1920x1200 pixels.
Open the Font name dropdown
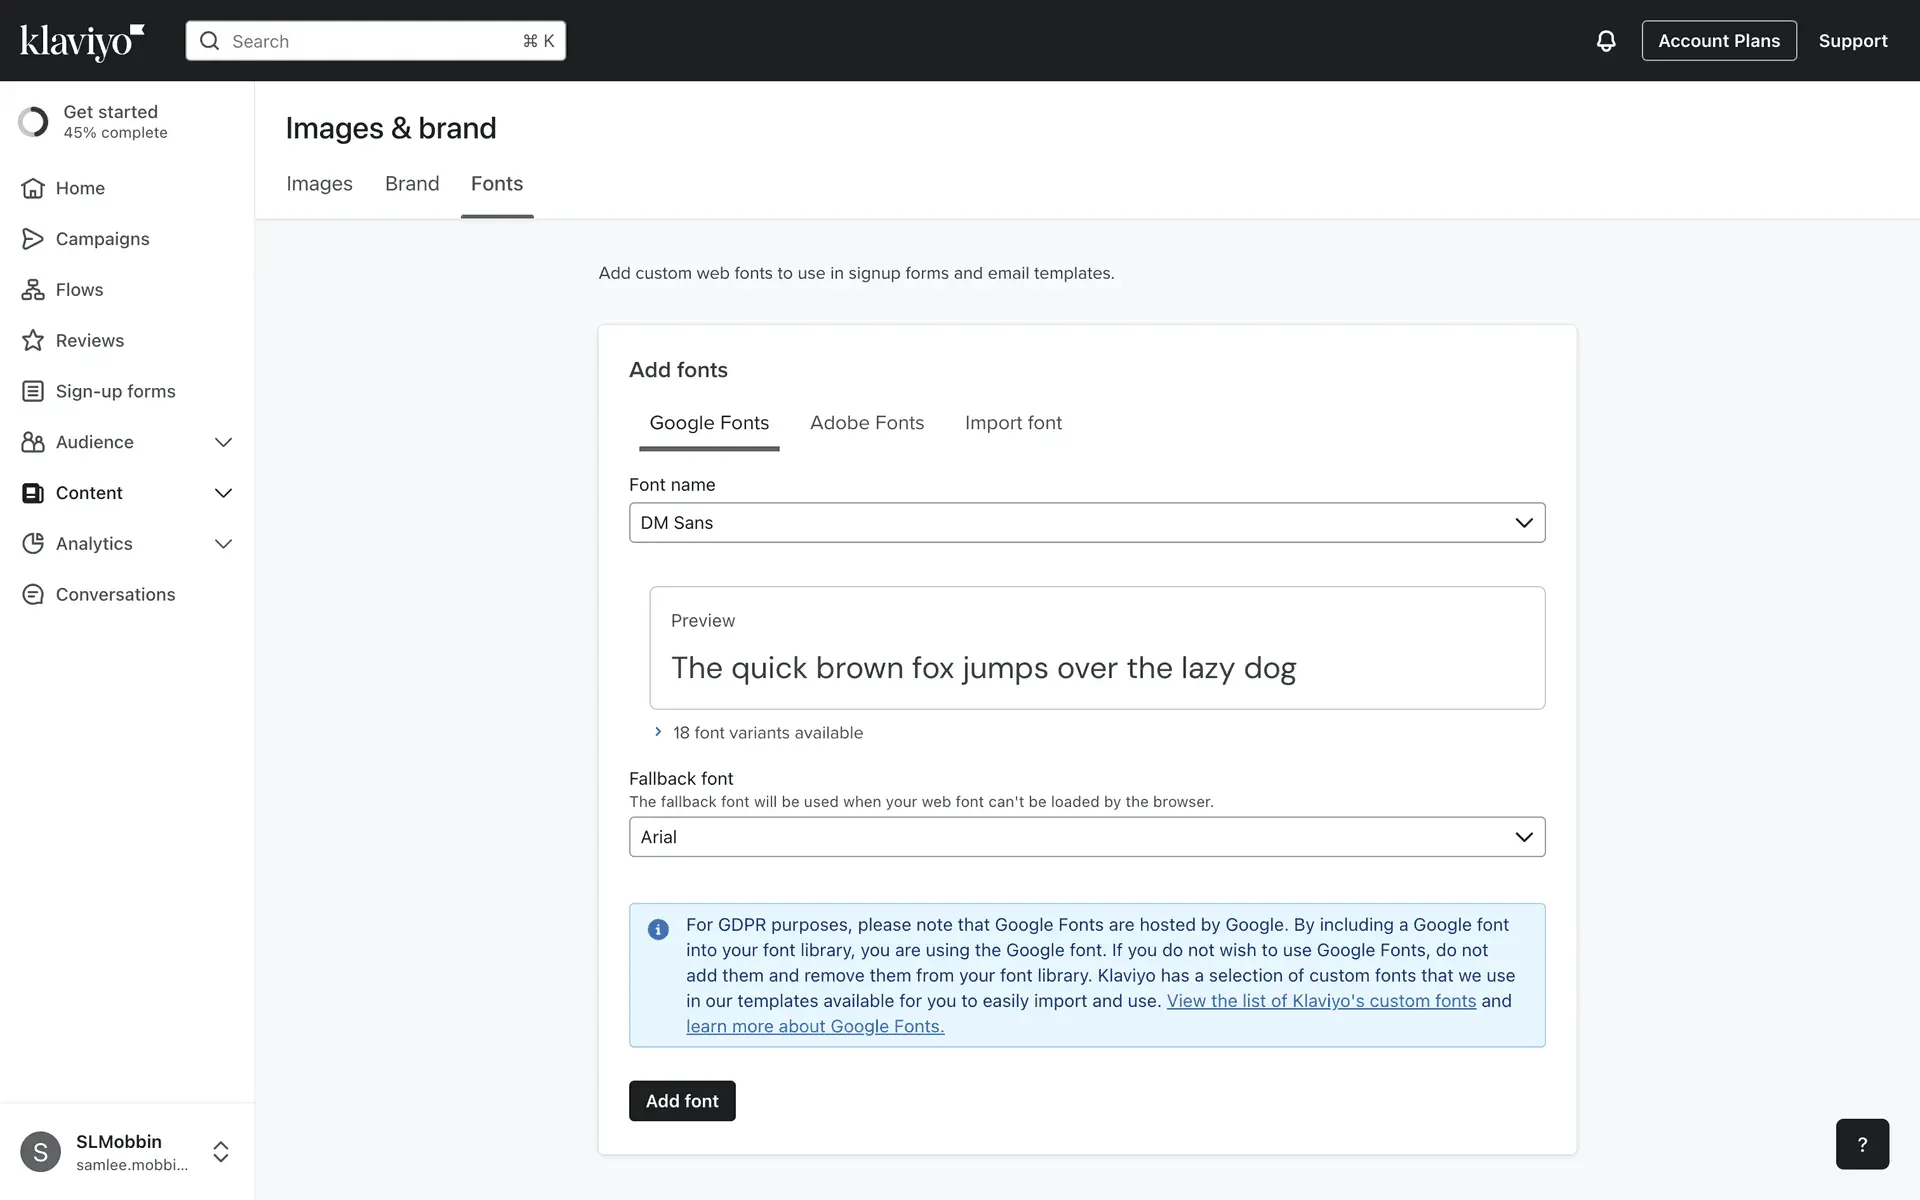coord(1086,523)
